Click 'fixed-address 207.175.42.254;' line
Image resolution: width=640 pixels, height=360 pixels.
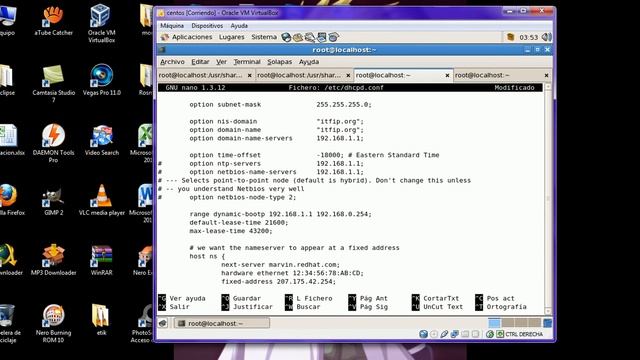(278, 282)
